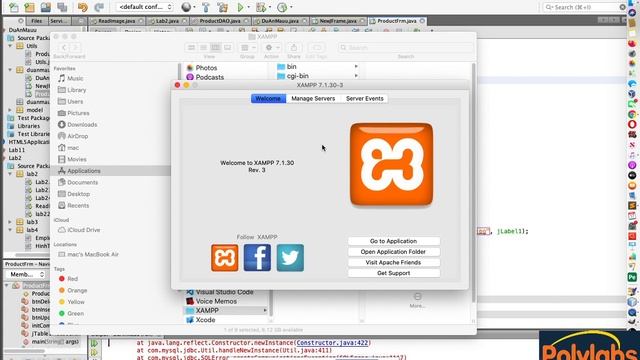Open Constructor.java:422 link in output

[333, 343]
